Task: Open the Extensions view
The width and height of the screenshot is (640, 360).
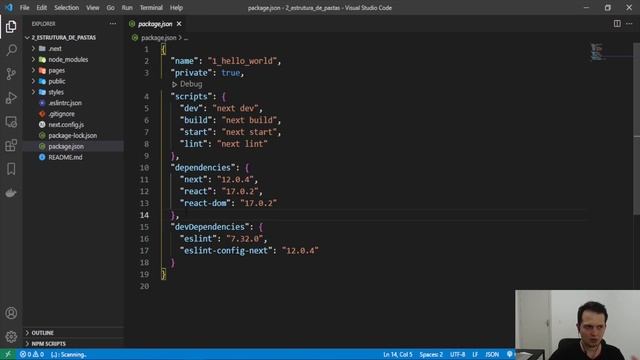Action: pos(11,145)
